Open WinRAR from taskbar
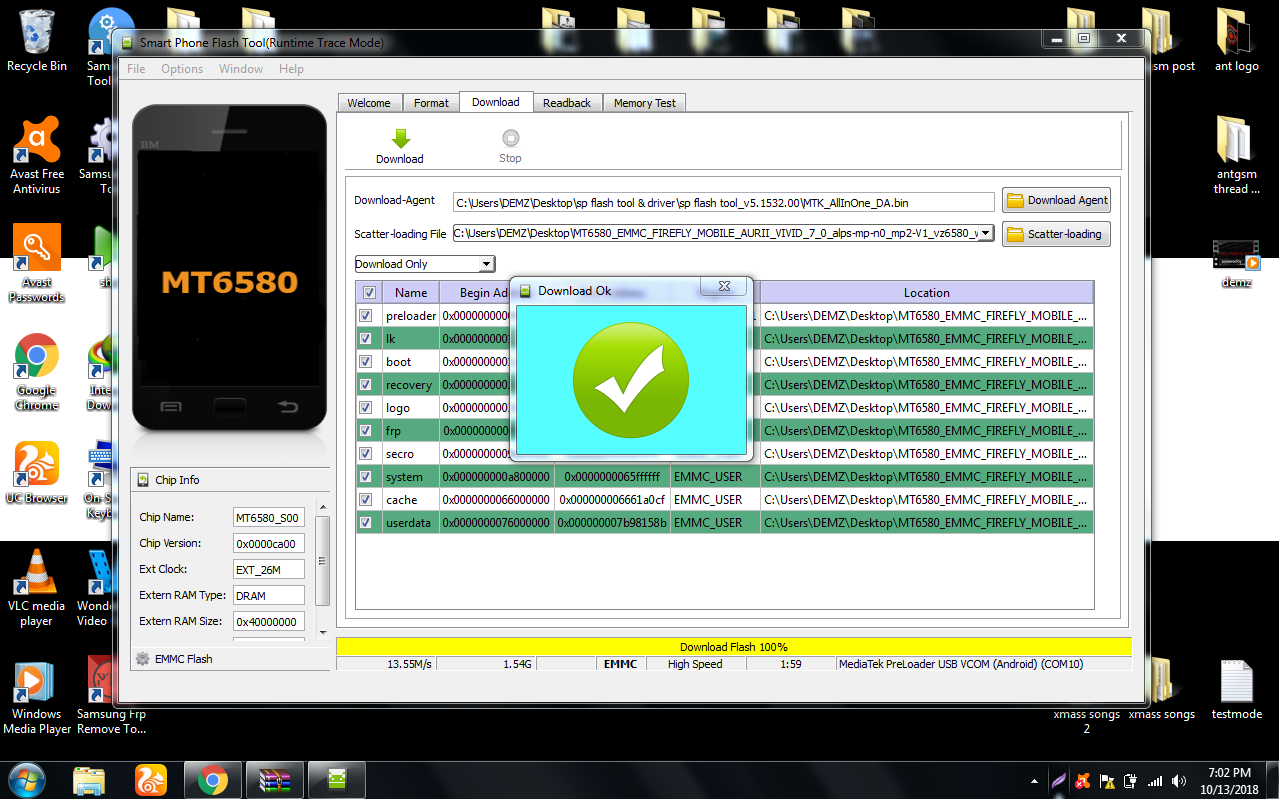 click(x=273, y=779)
